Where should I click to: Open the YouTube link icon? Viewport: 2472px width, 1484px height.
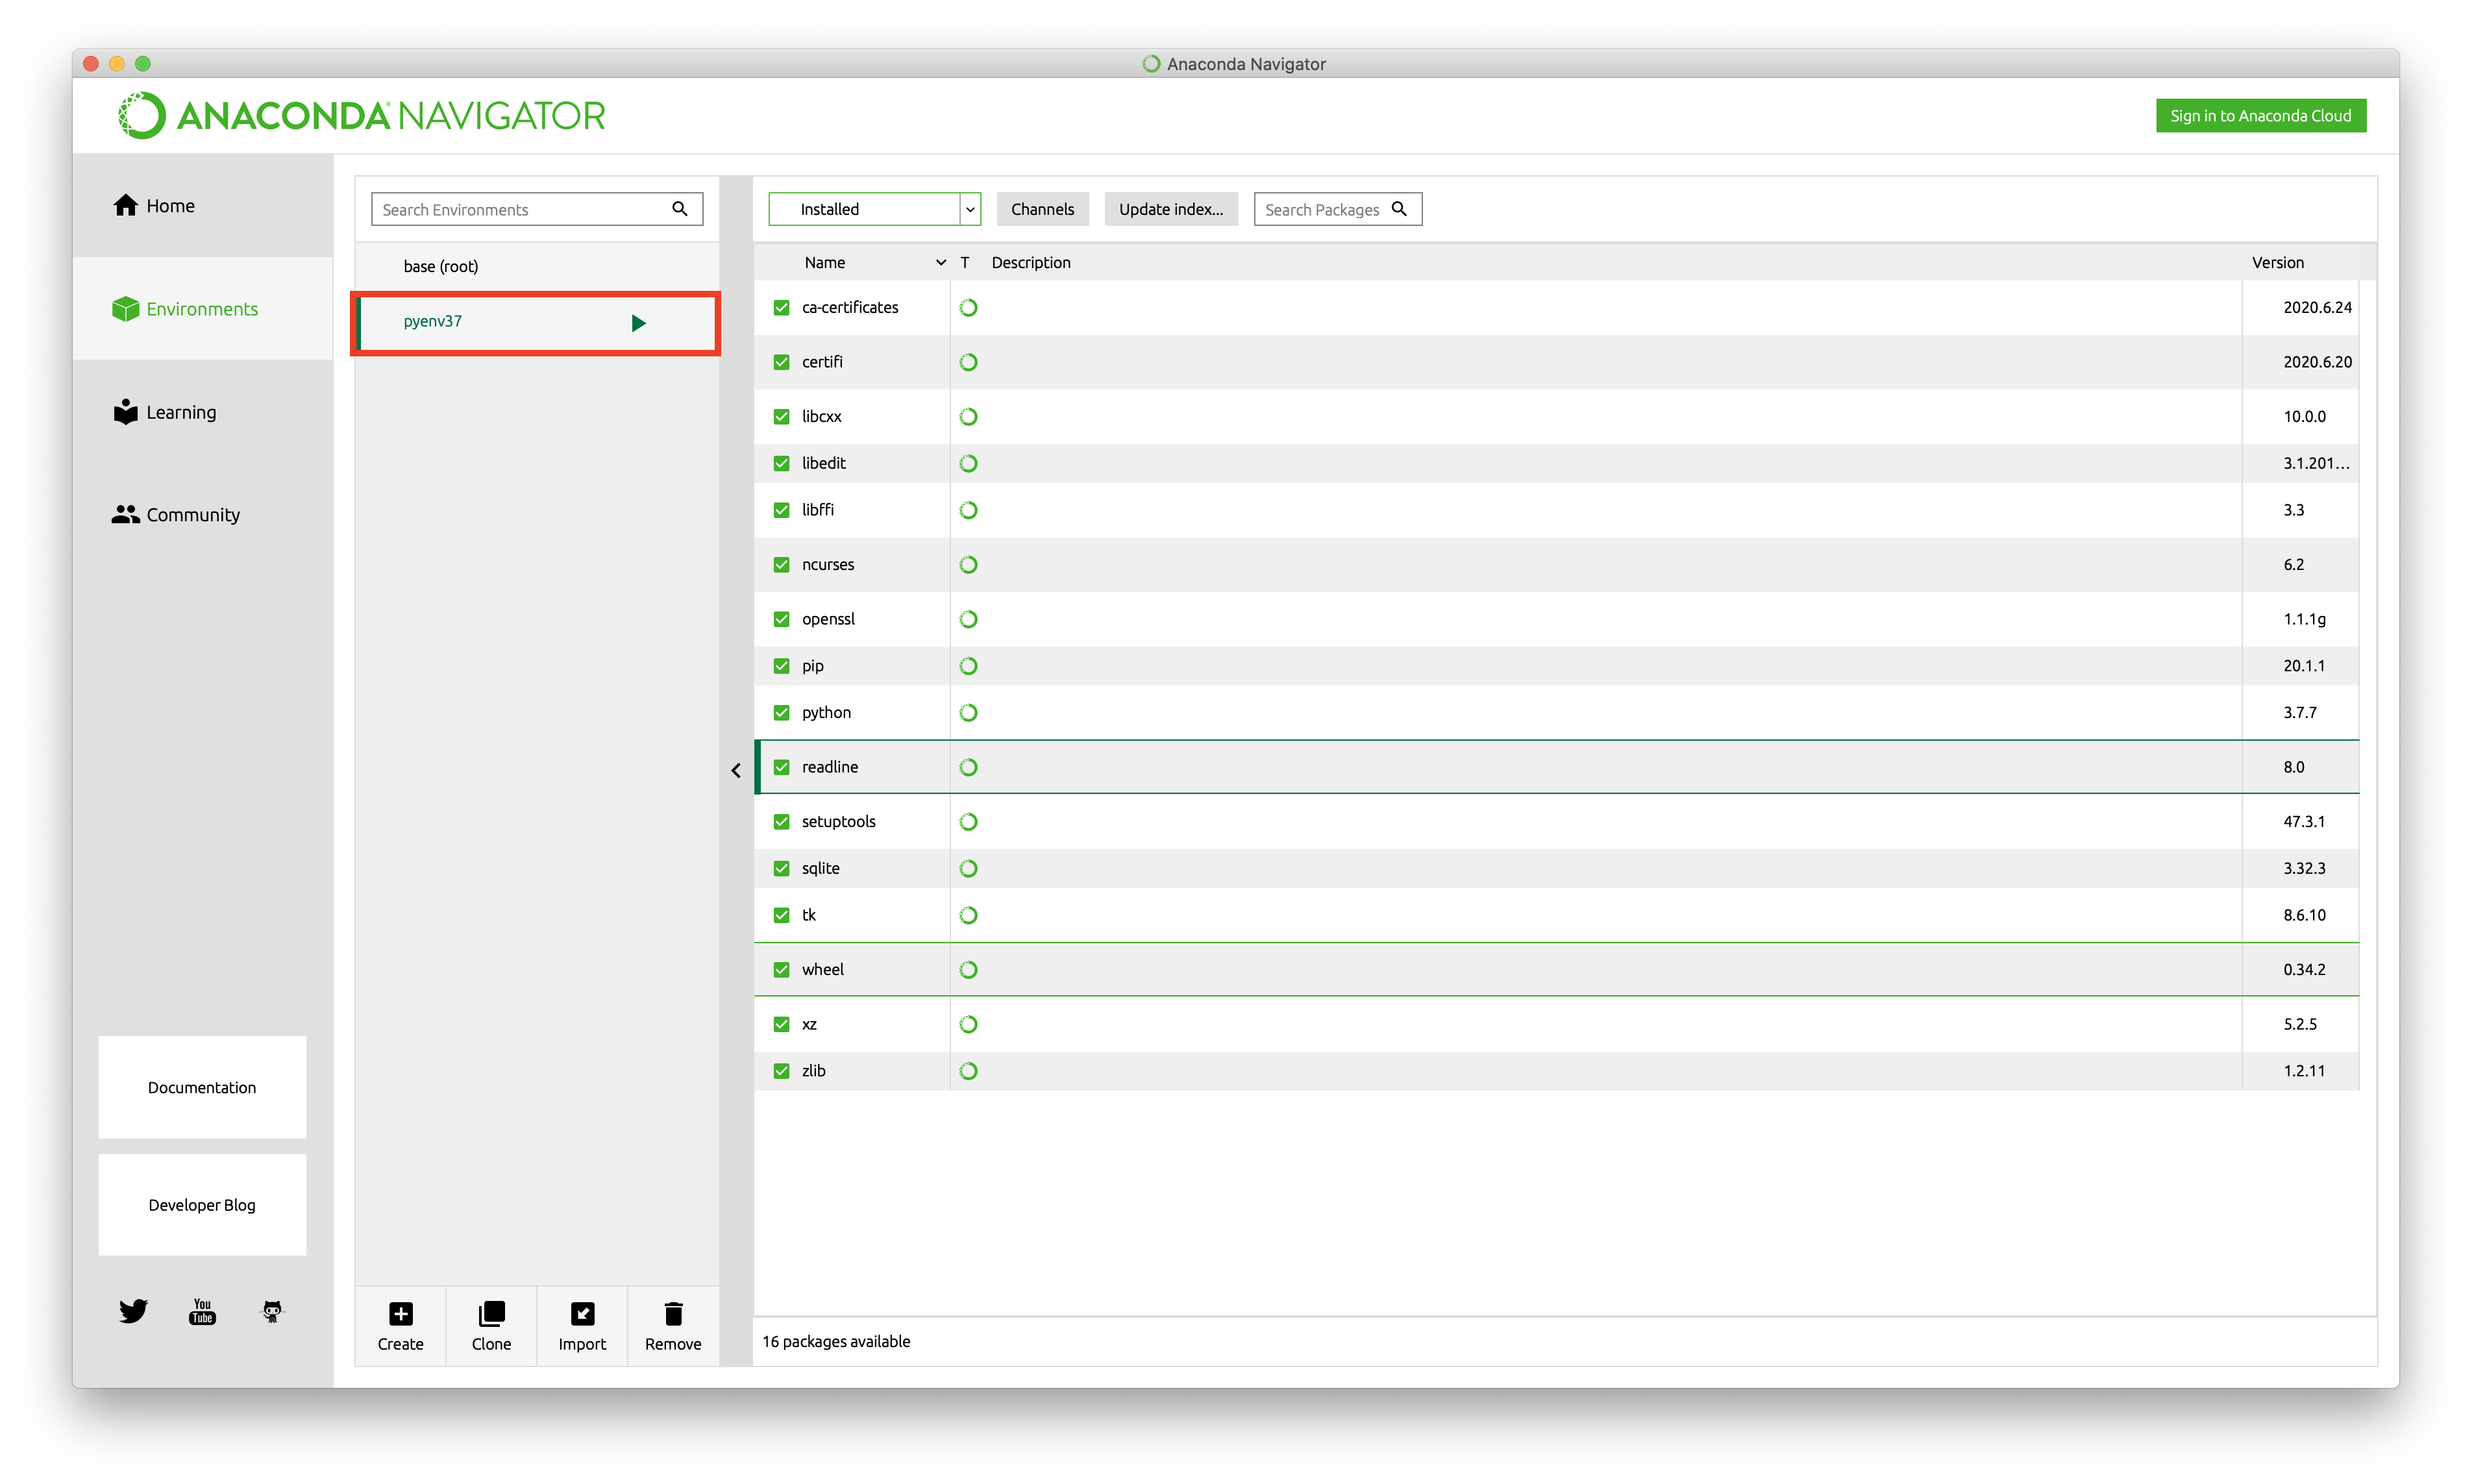pyautogui.click(x=202, y=1311)
